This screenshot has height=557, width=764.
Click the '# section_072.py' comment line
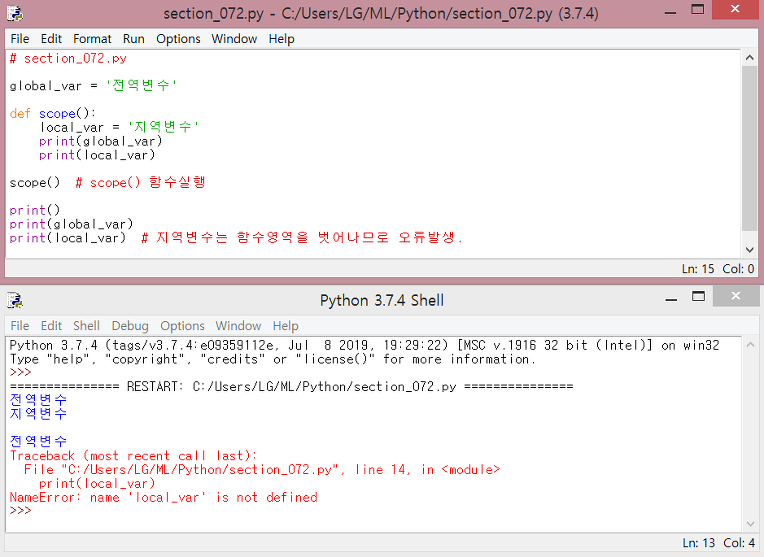coord(68,58)
